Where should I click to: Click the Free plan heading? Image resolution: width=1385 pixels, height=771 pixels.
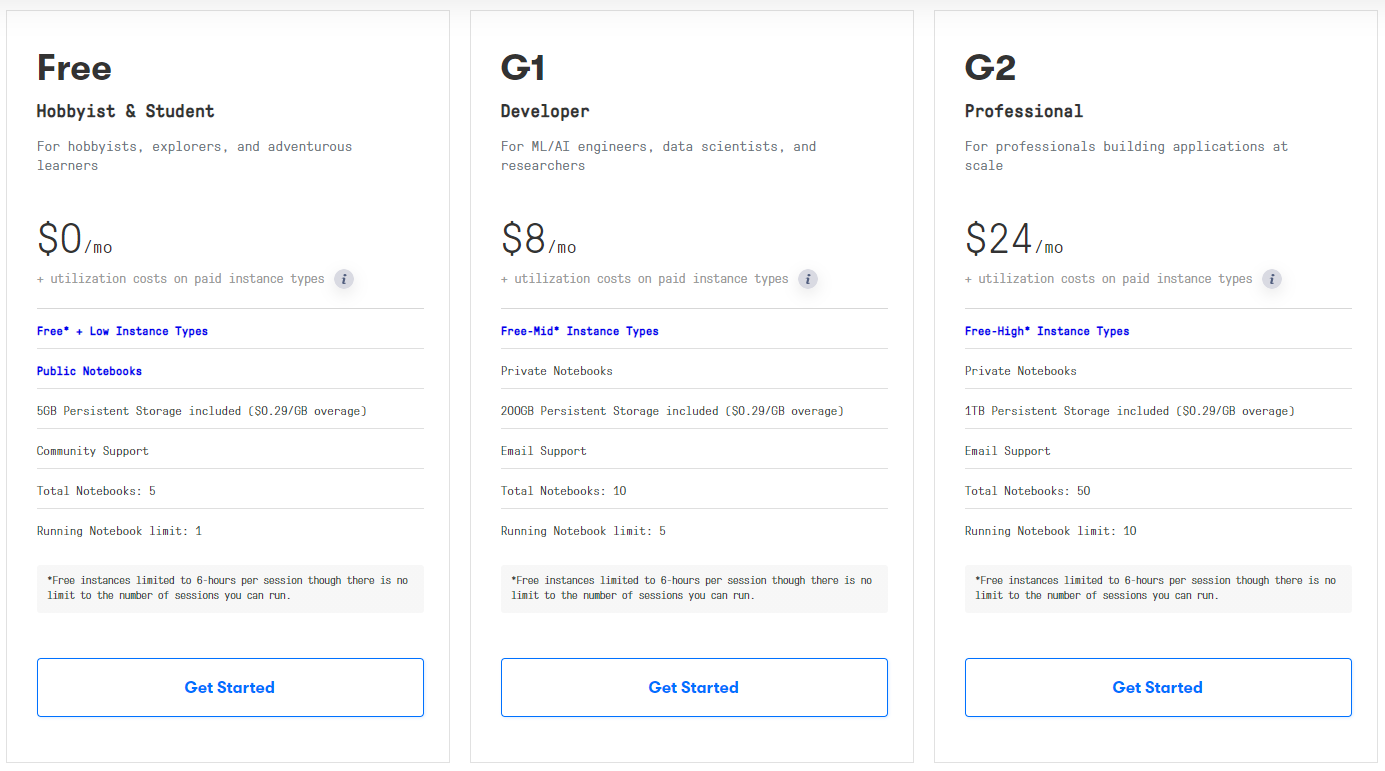point(74,68)
